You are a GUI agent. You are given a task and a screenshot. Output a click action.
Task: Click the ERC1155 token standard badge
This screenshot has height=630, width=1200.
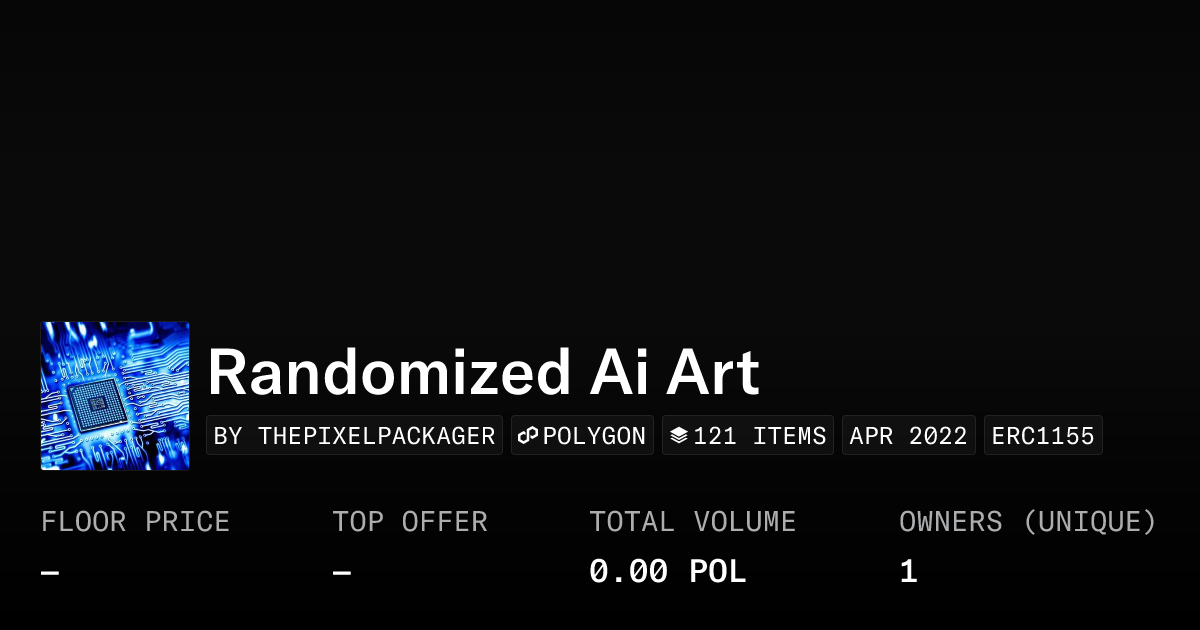[1043, 436]
